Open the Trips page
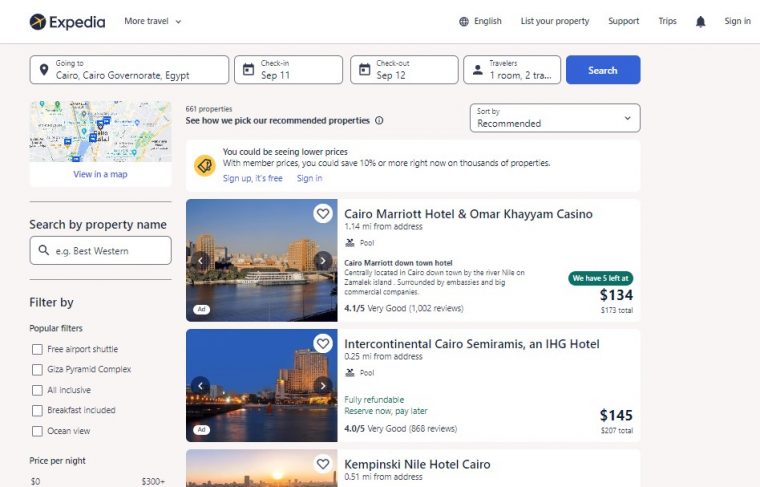 click(x=667, y=21)
